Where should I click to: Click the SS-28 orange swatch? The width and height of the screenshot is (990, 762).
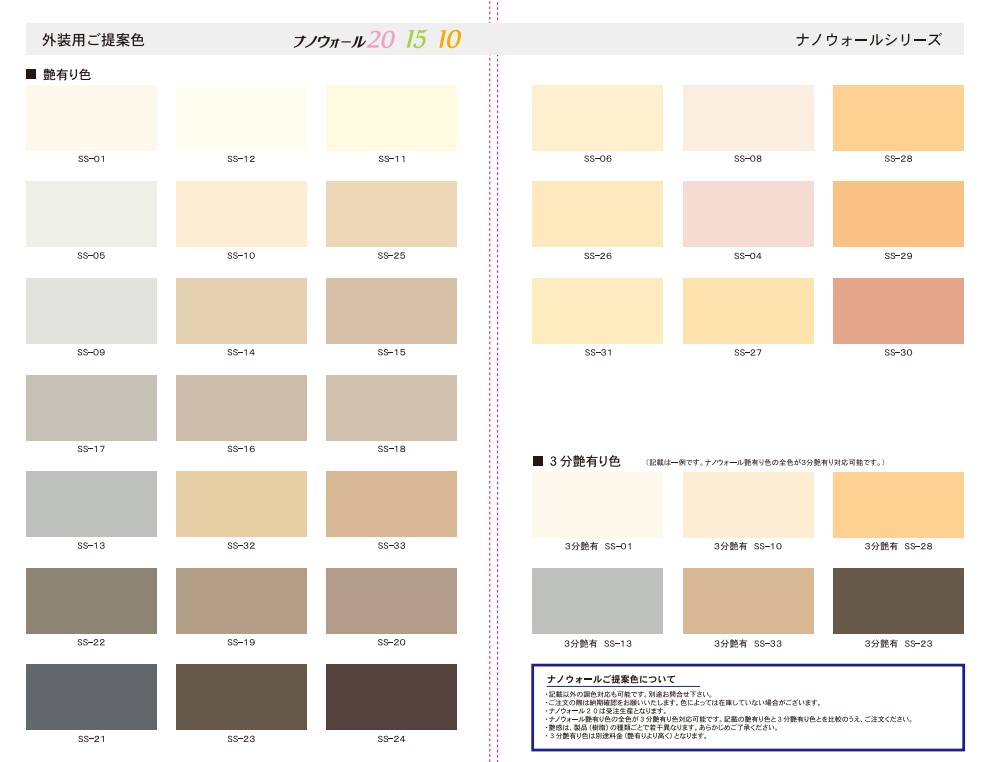pos(897,117)
